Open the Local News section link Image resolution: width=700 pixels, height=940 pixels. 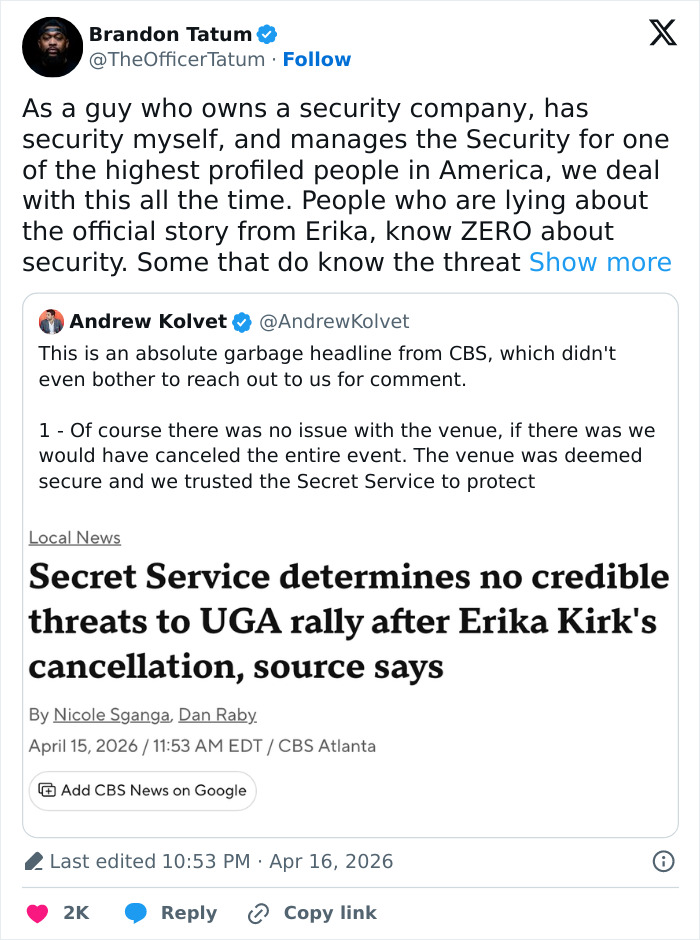pos(74,537)
